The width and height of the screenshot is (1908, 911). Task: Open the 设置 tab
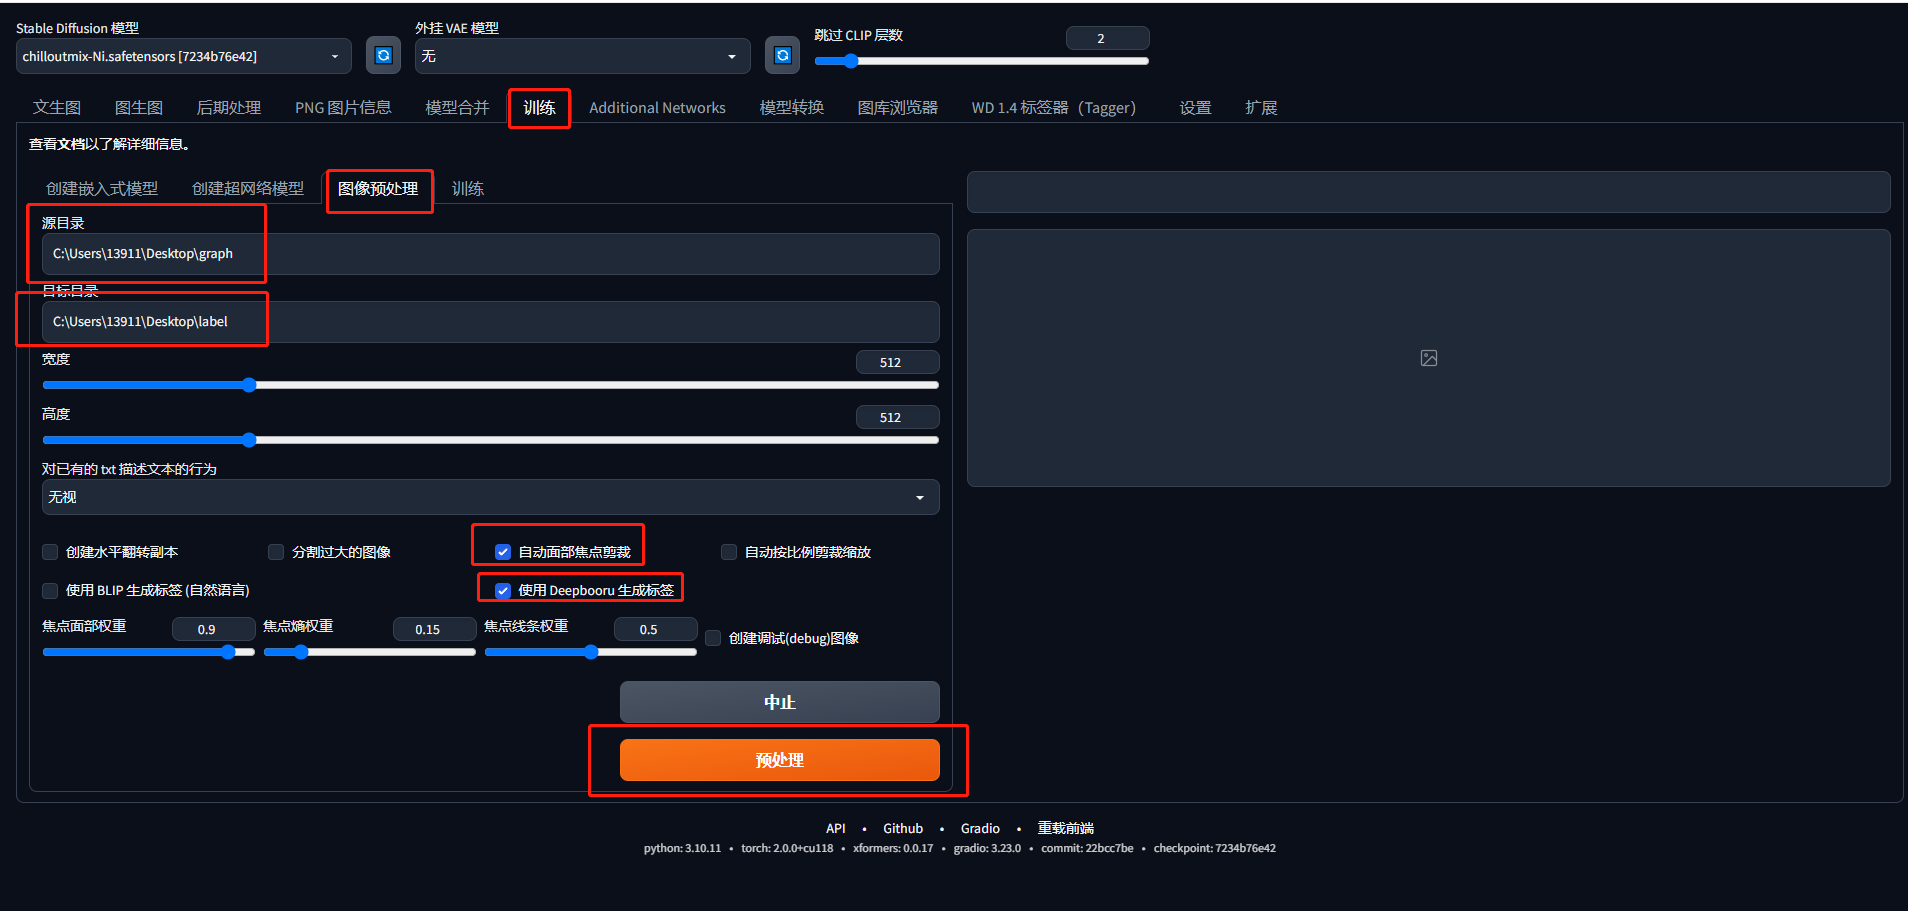click(x=1195, y=107)
